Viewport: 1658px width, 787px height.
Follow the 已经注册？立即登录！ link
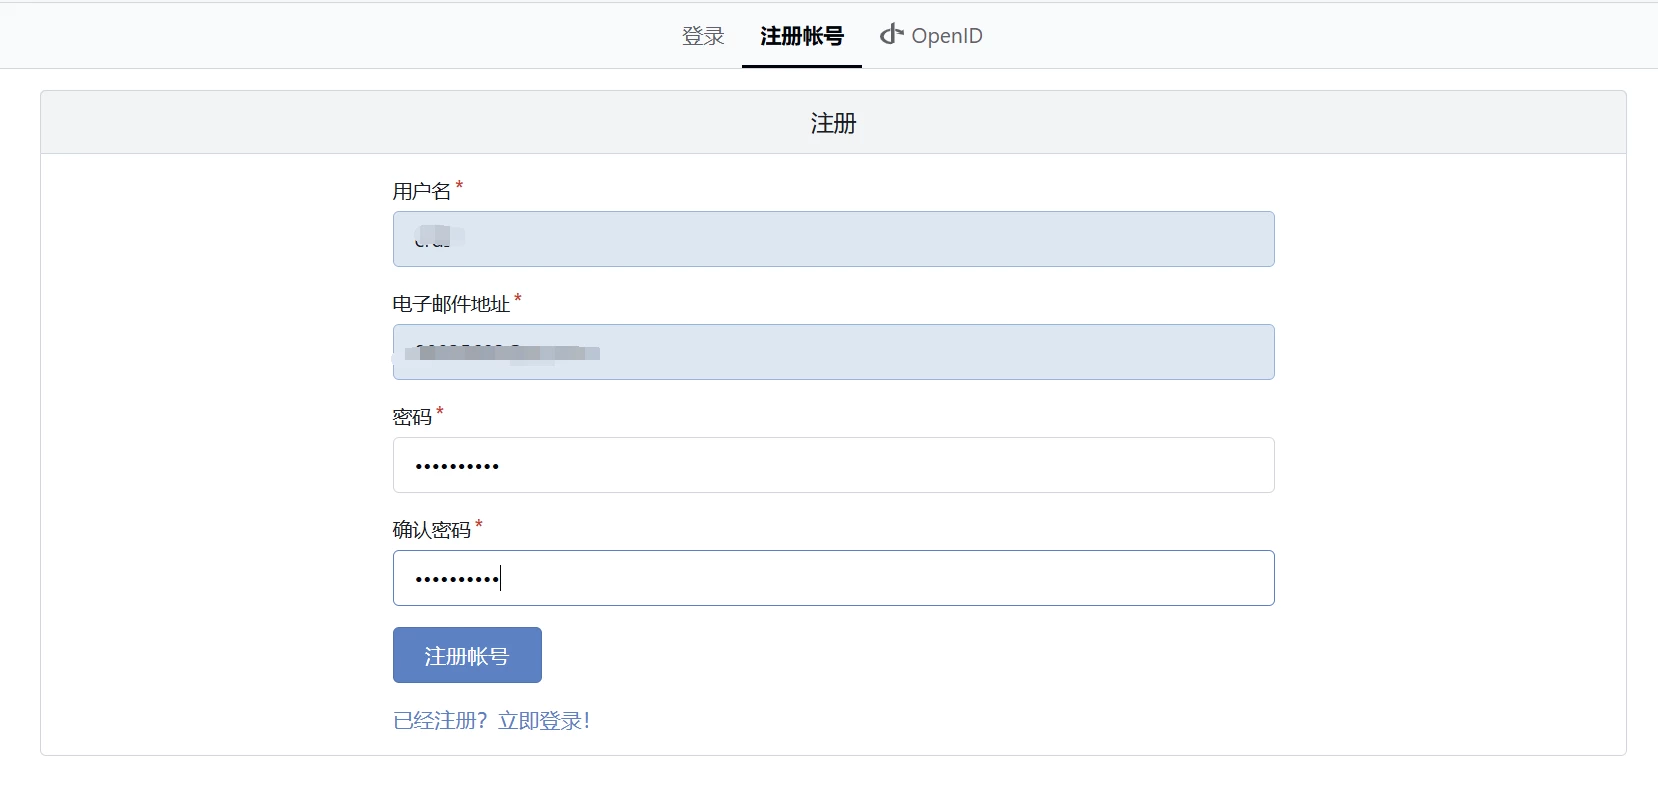pyautogui.click(x=491, y=721)
